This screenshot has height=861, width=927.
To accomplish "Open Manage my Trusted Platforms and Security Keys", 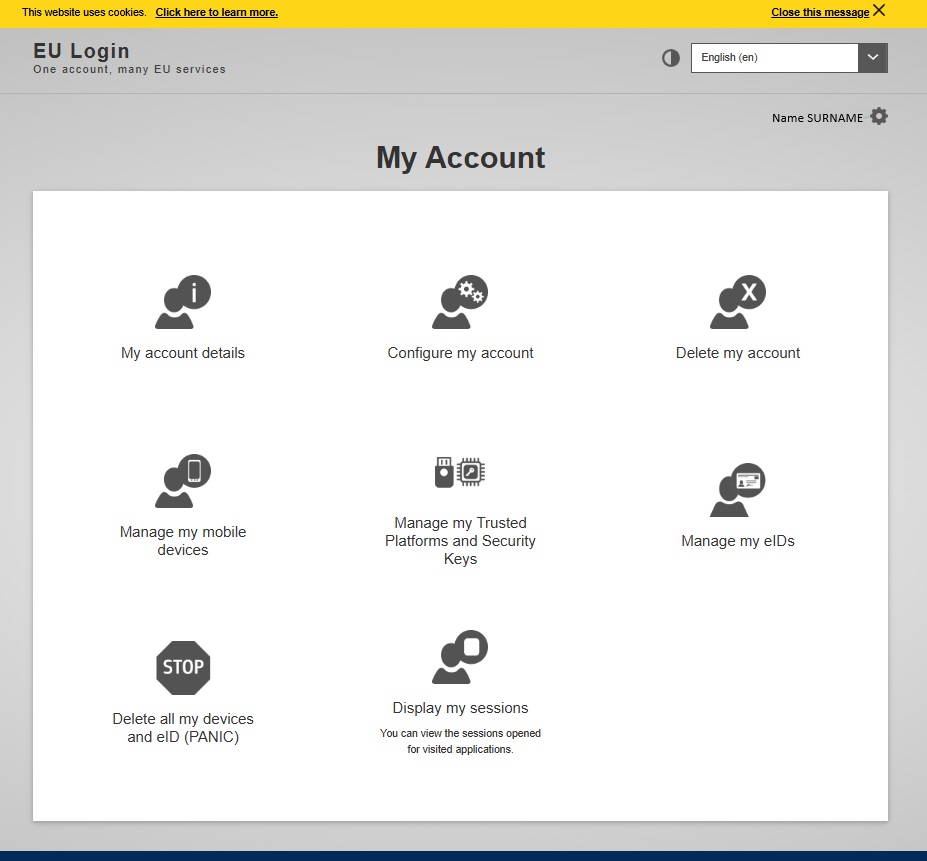I will coord(460,472).
